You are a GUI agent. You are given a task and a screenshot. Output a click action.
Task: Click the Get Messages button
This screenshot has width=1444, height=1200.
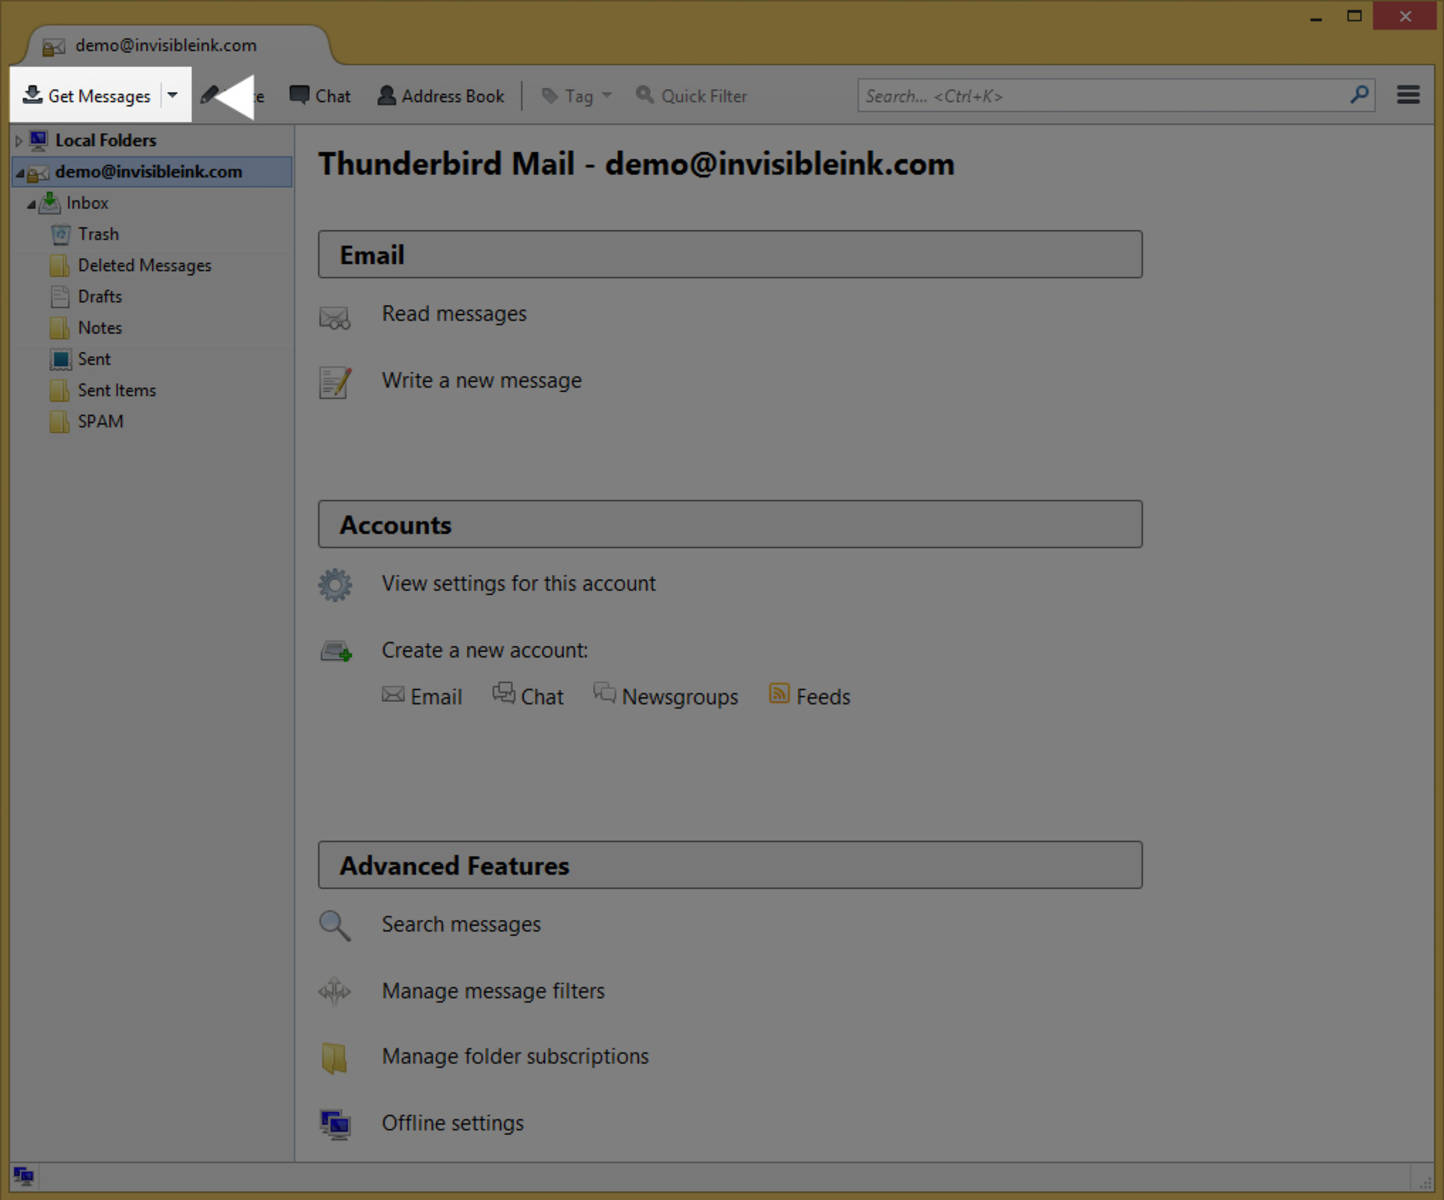click(87, 96)
